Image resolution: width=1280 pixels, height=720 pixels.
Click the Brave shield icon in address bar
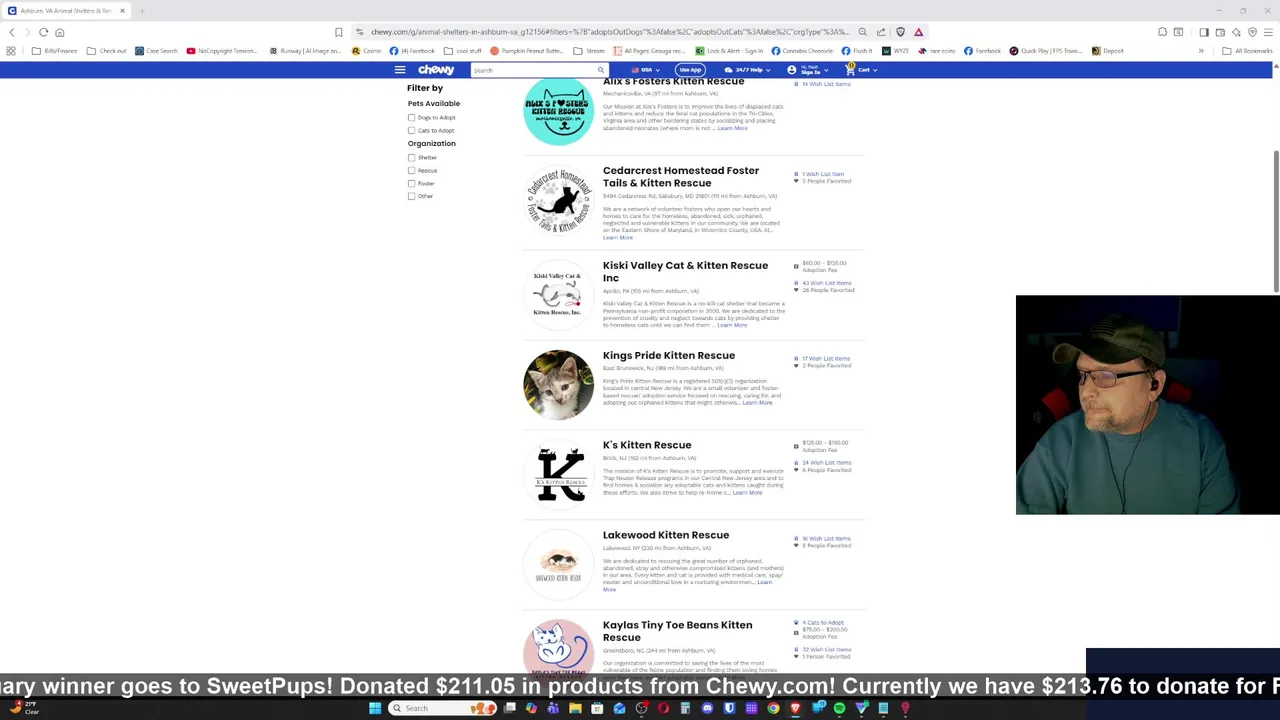900,32
